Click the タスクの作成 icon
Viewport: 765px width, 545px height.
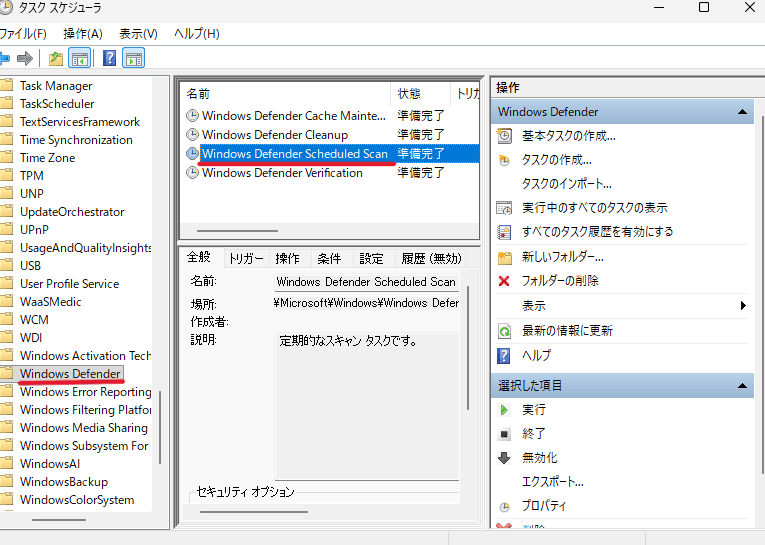(x=504, y=160)
